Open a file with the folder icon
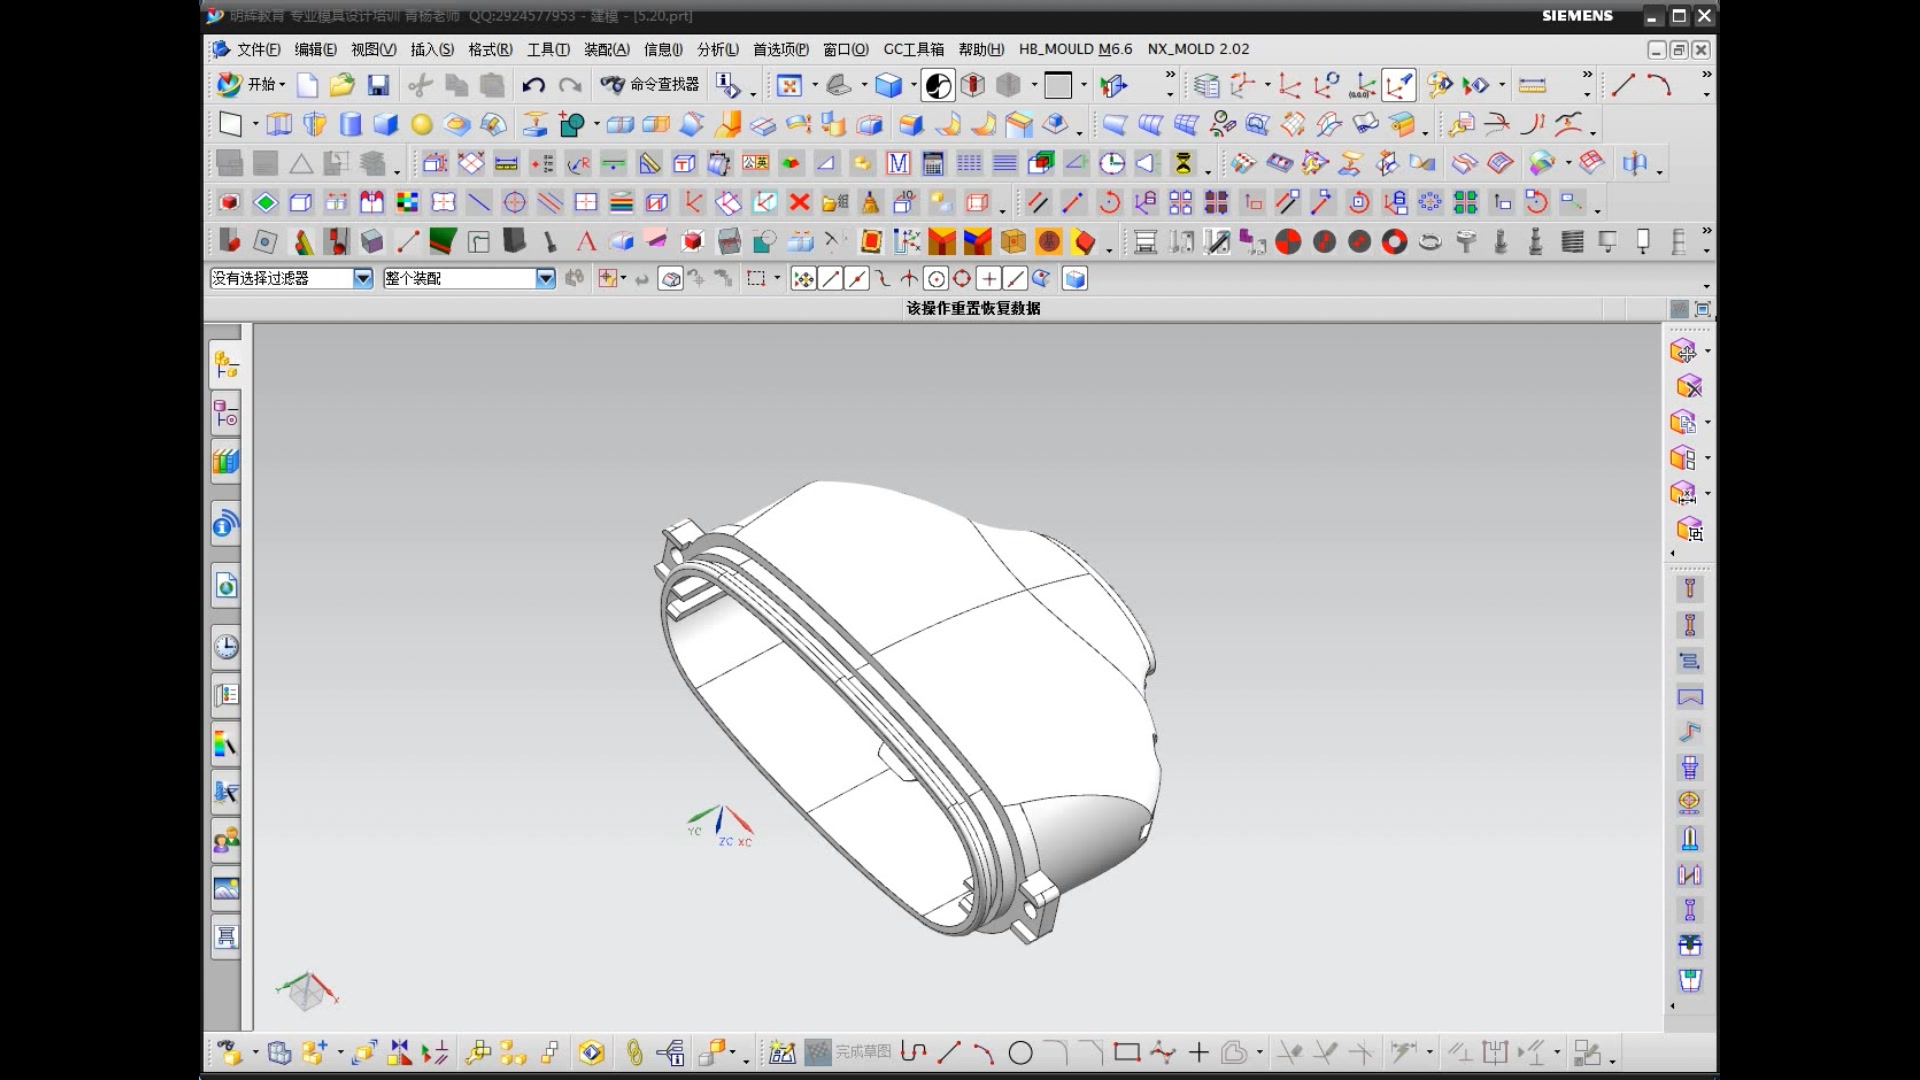This screenshot has width=1920, height=1080. click(x=342, y=85)
